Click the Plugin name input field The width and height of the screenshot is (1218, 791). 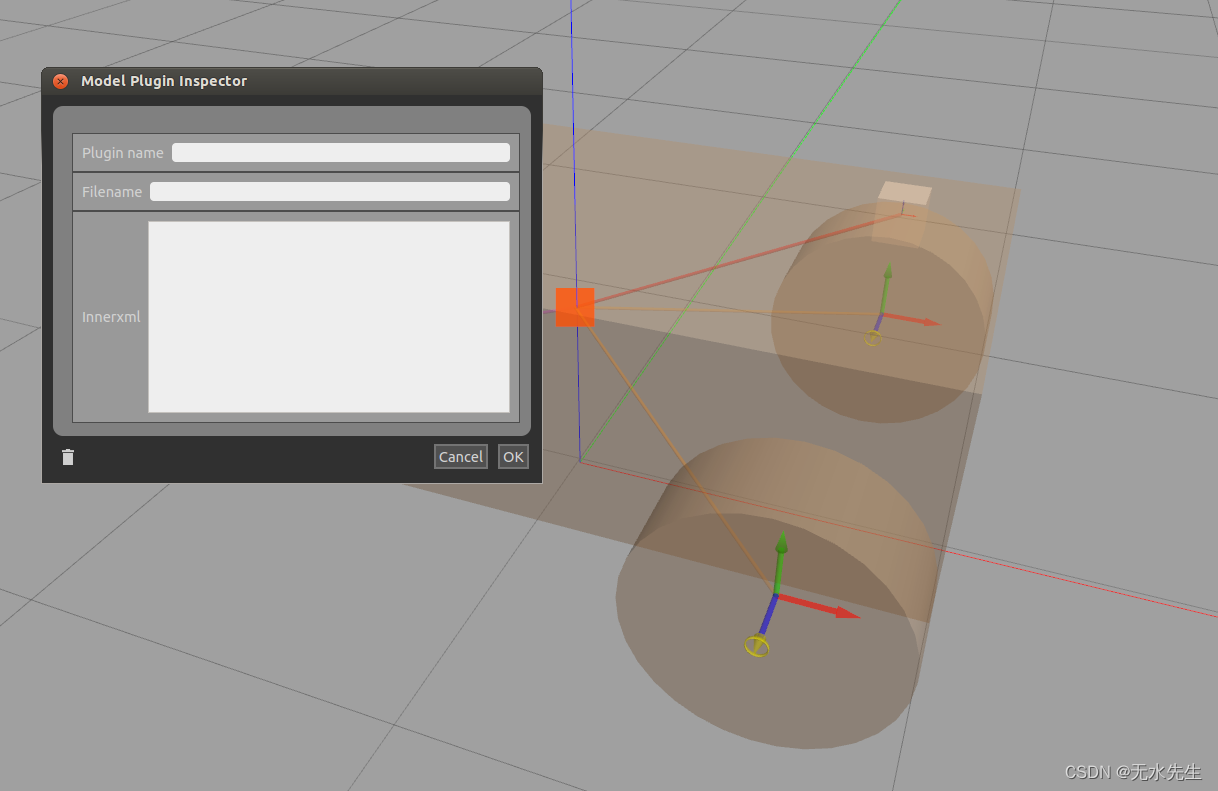(x=341, y=153)
